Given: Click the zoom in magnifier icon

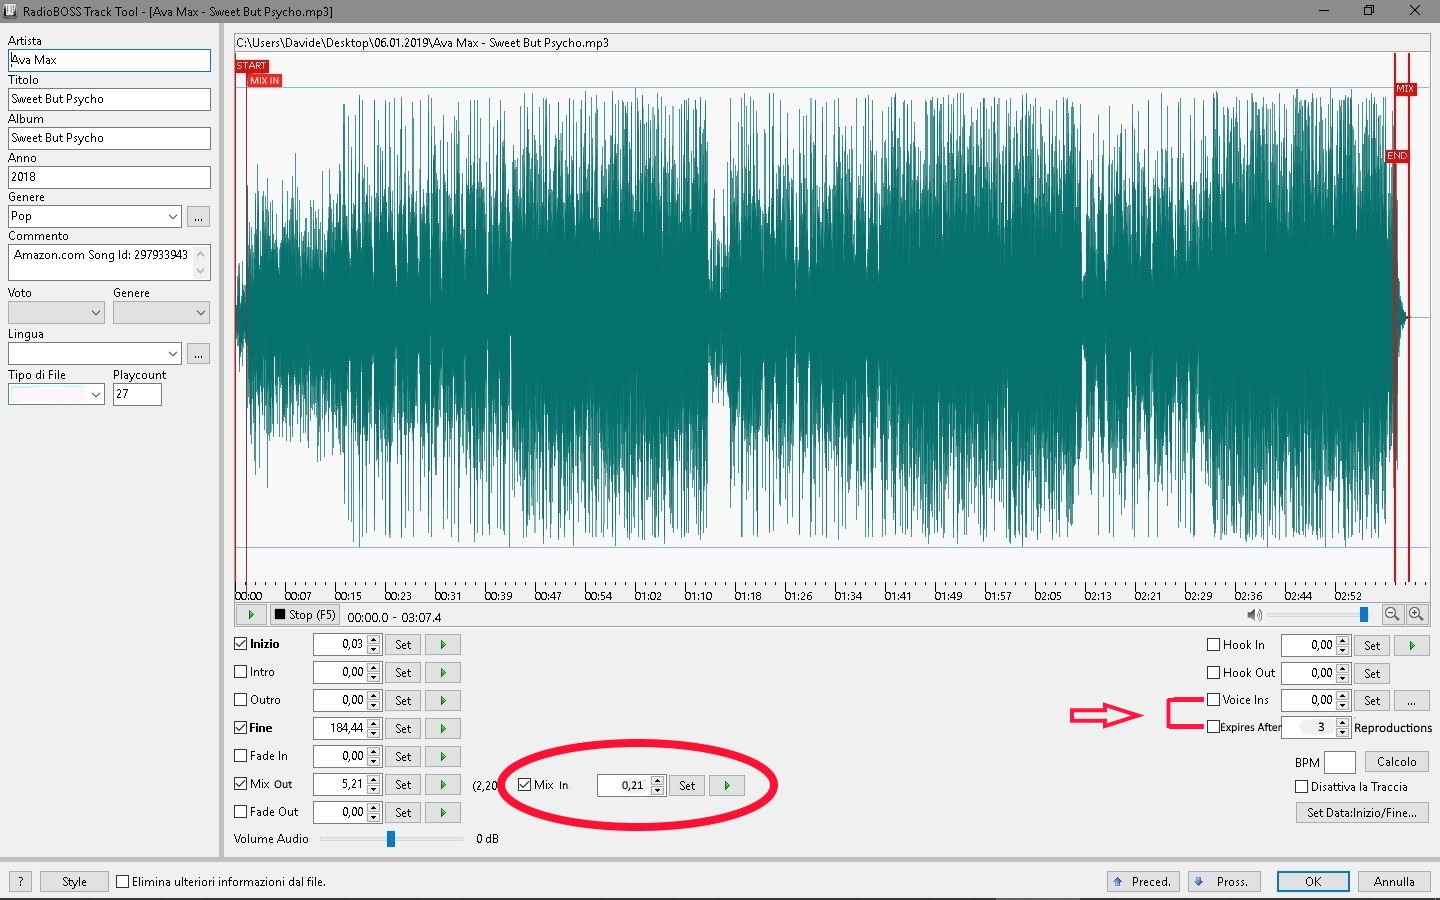Looking at the screenshot, I should pos(1416,614).
